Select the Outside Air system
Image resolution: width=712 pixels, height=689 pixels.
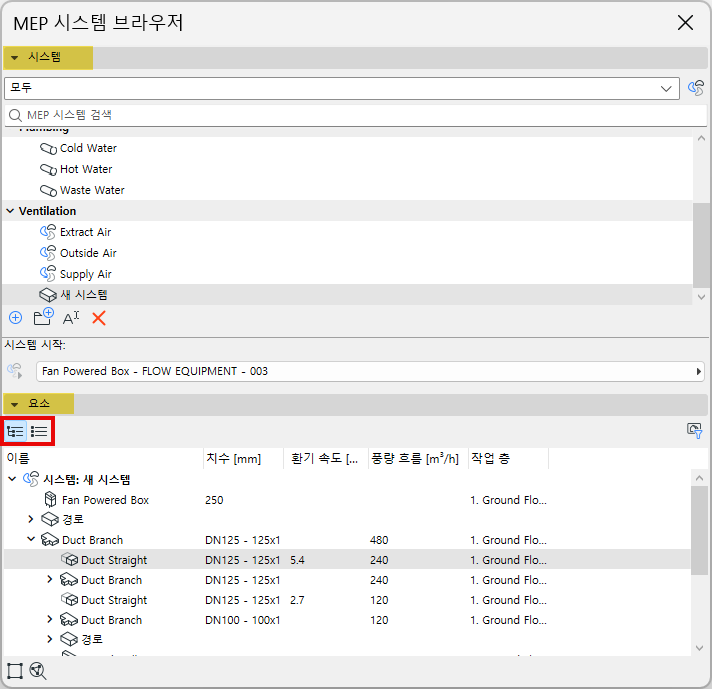pos(347,253)
